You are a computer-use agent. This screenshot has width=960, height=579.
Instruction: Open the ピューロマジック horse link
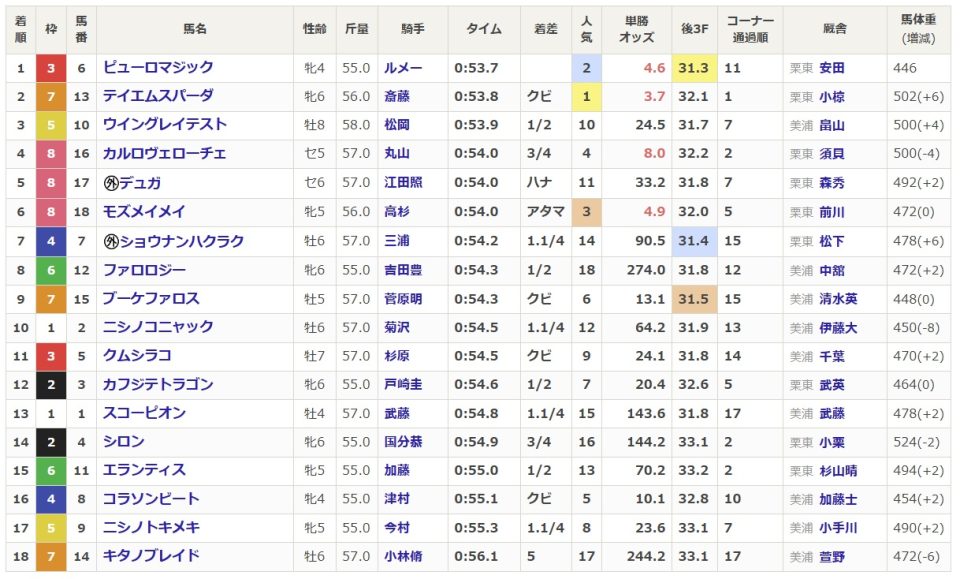click(x=158, y=68)
